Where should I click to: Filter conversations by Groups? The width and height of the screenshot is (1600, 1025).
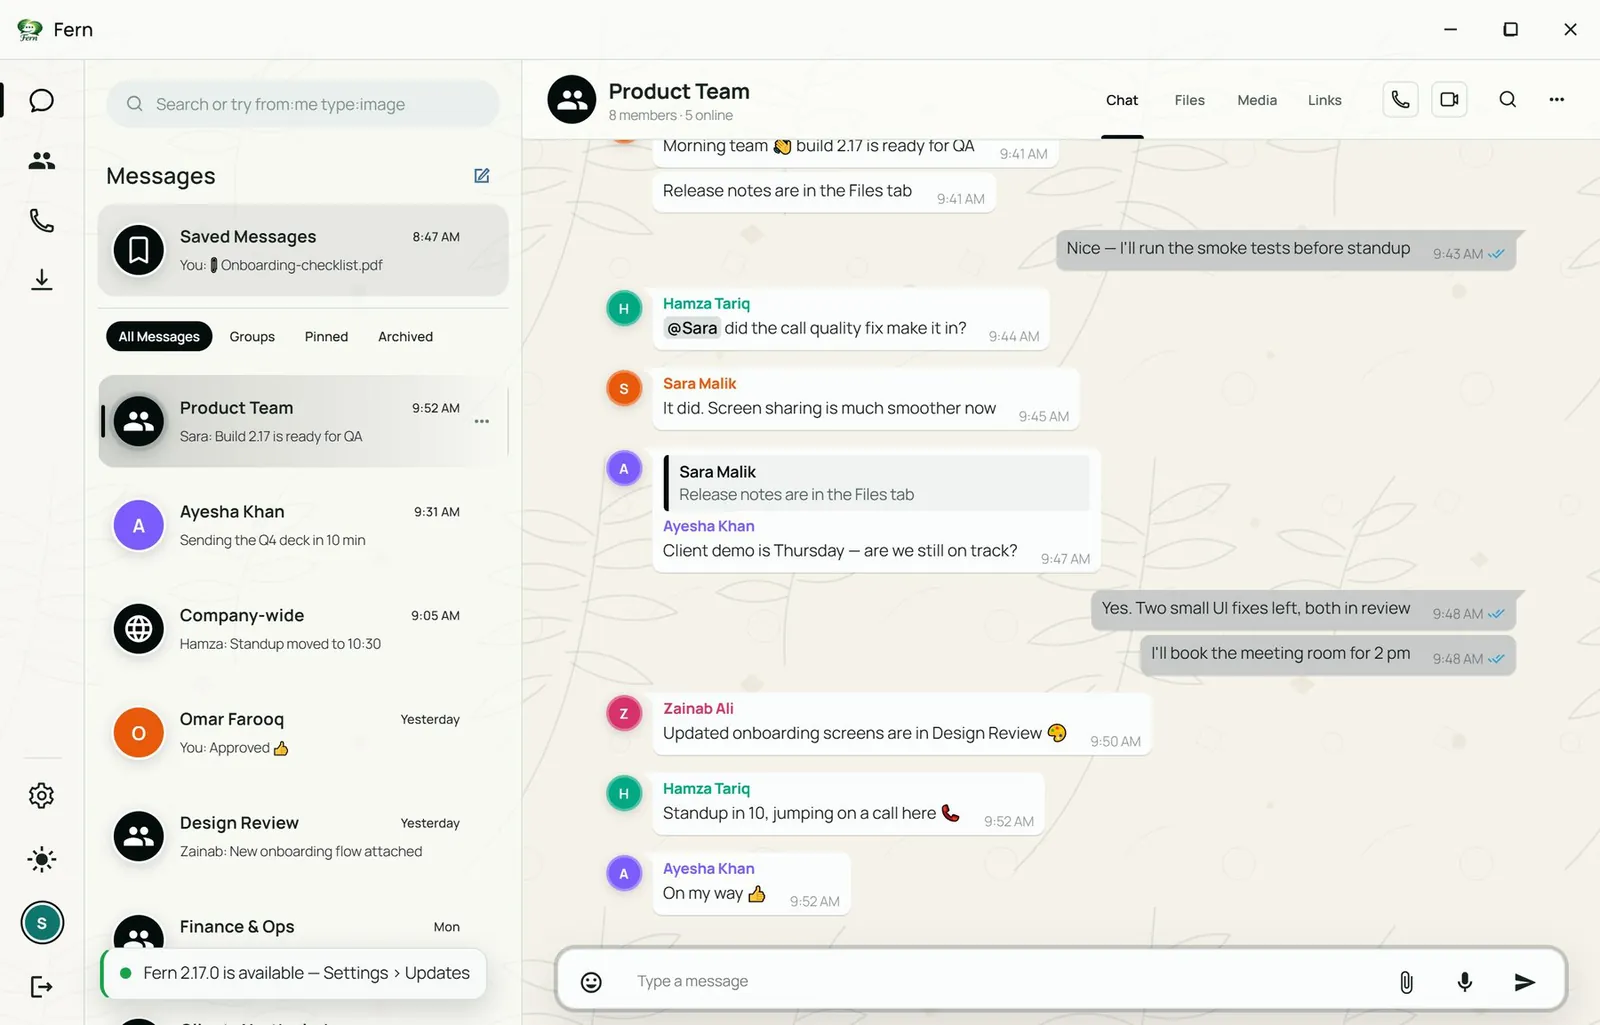(x=252, y=337)
